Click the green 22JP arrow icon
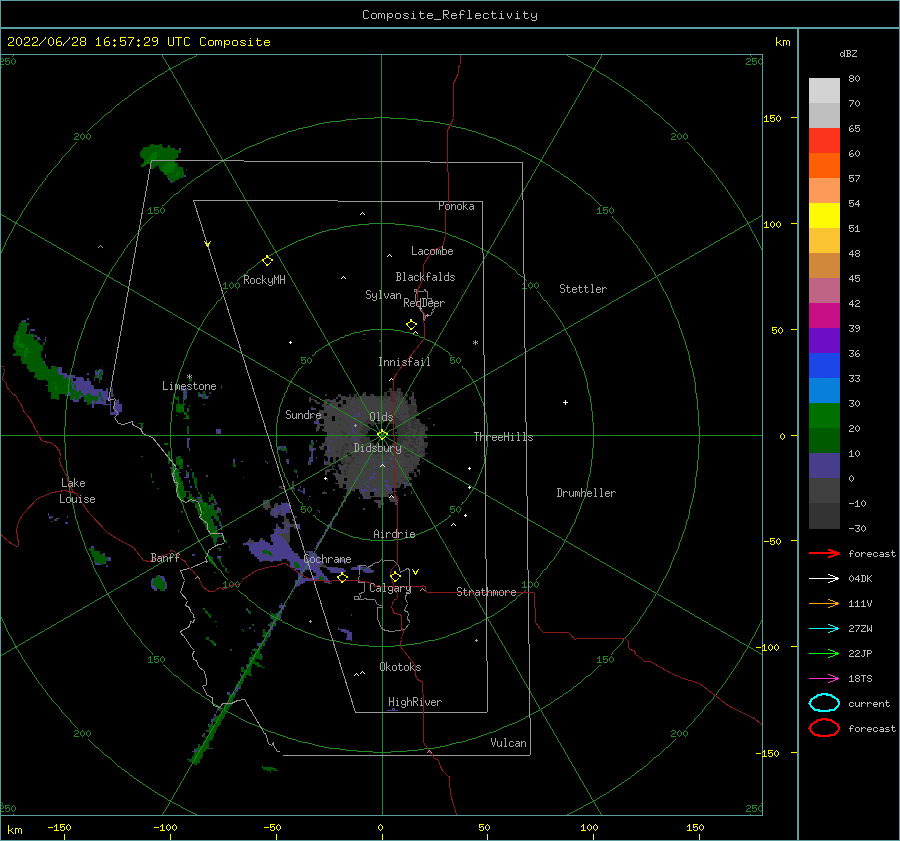 coord(824,653)
